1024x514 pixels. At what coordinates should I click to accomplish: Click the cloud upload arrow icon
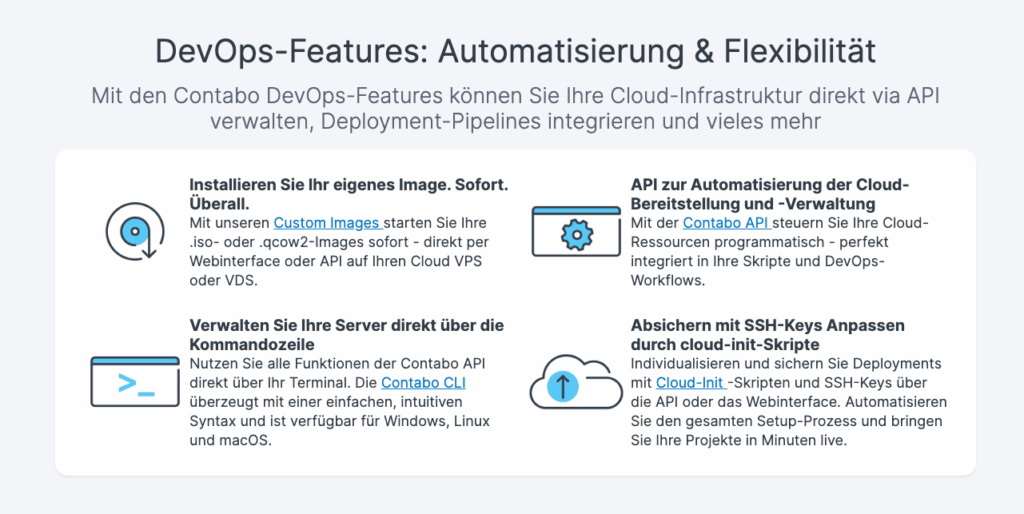(576, 382)
